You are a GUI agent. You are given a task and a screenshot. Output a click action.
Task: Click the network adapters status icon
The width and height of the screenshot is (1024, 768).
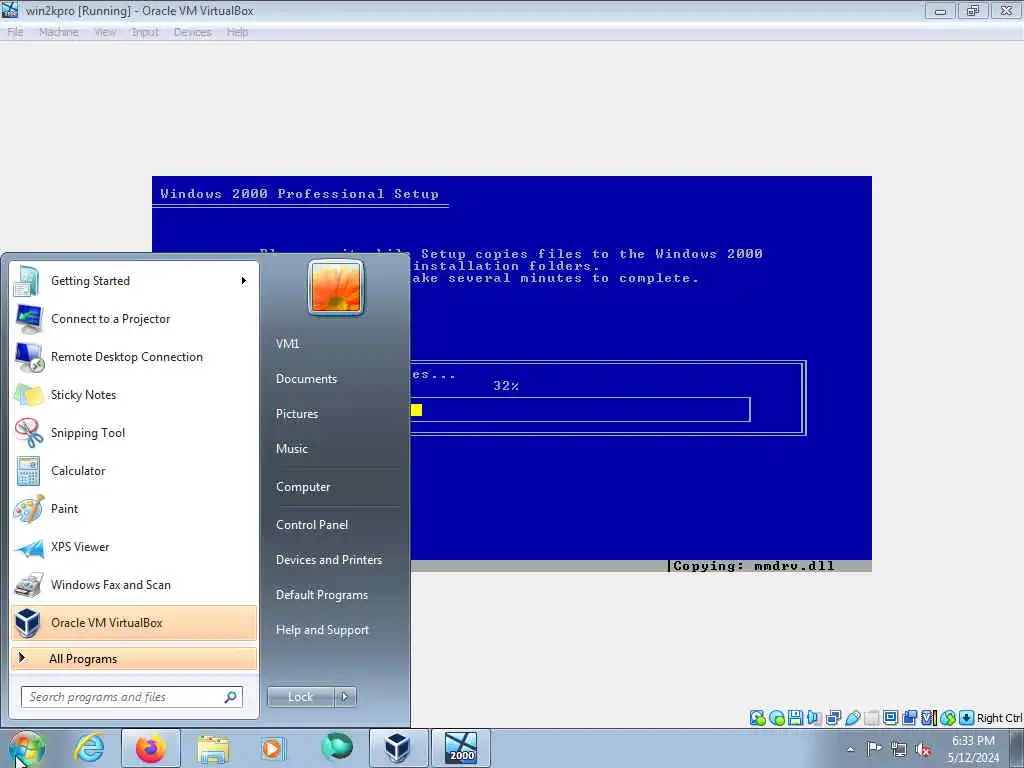pyautogui.click(x=833, y=718)
